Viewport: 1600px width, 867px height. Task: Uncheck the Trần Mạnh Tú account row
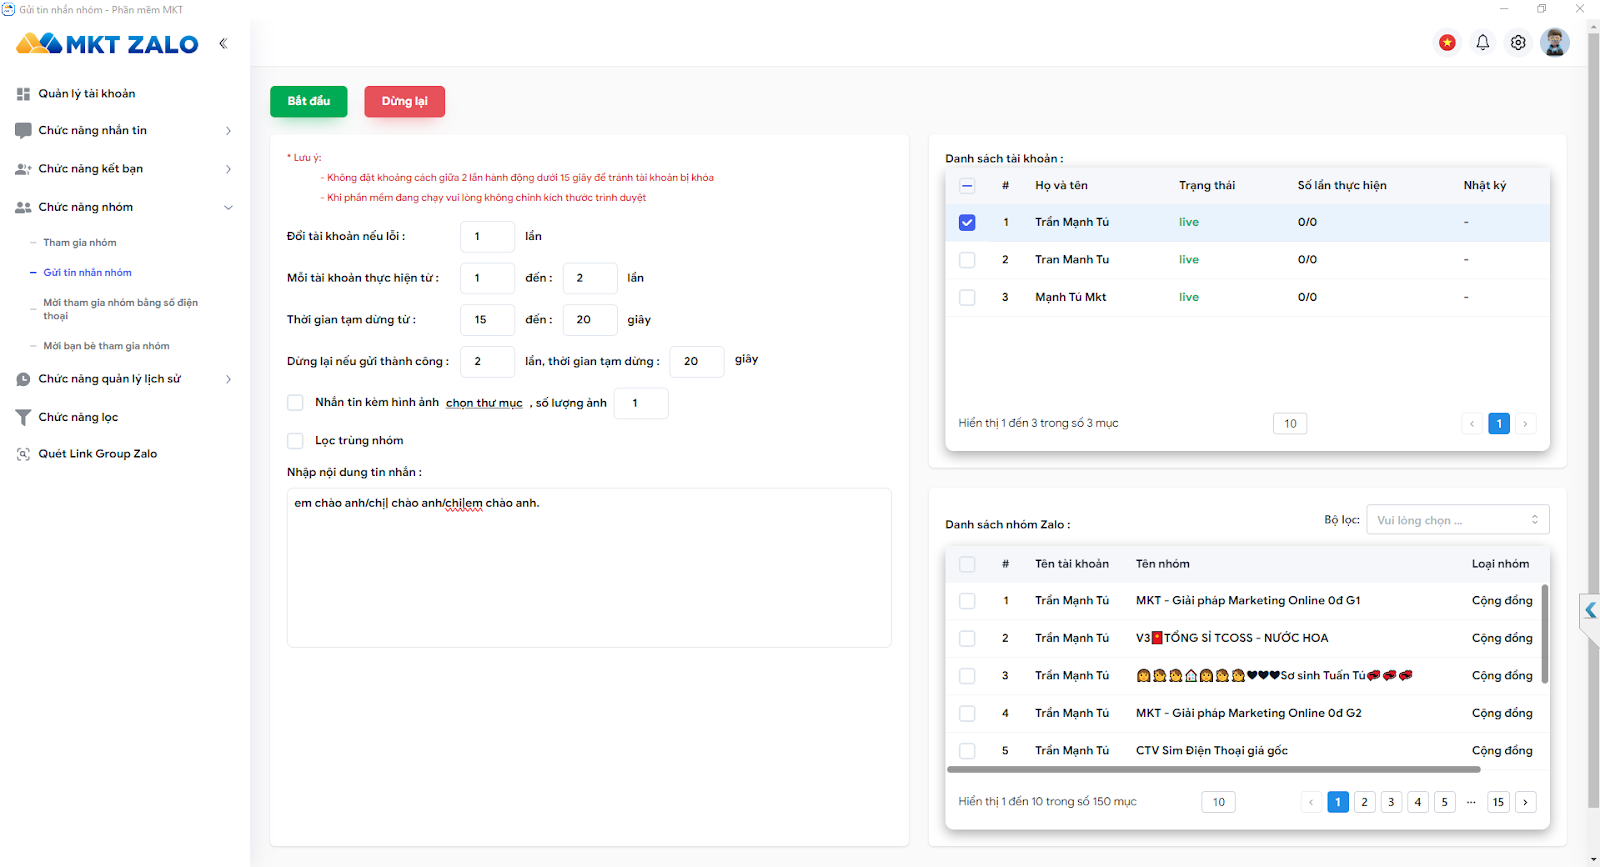tap(967, 222)
